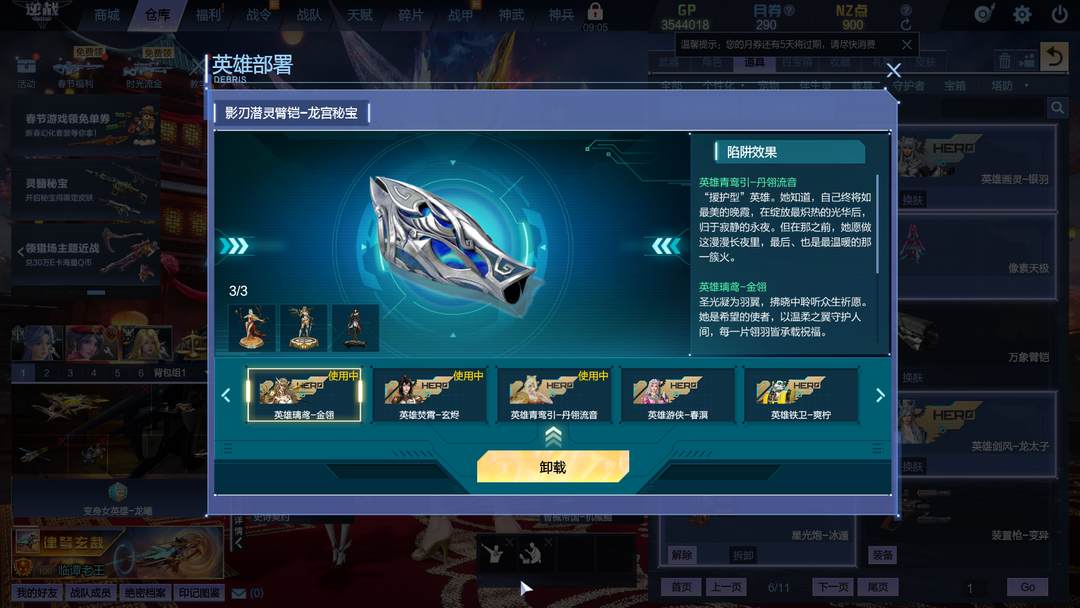The height and width of the screenshot is (608, 1080).
Task: Click the 我的好友 button
Action: 38,593
